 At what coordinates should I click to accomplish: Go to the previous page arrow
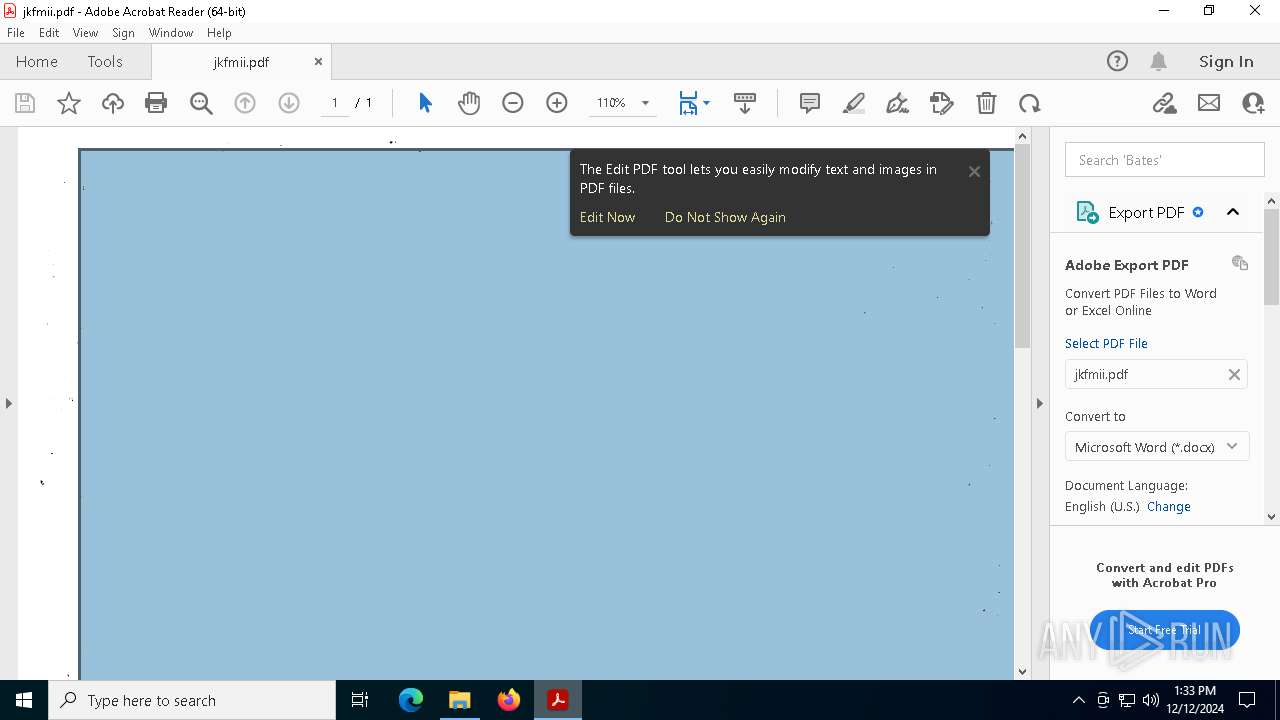[x=245, y=103]
